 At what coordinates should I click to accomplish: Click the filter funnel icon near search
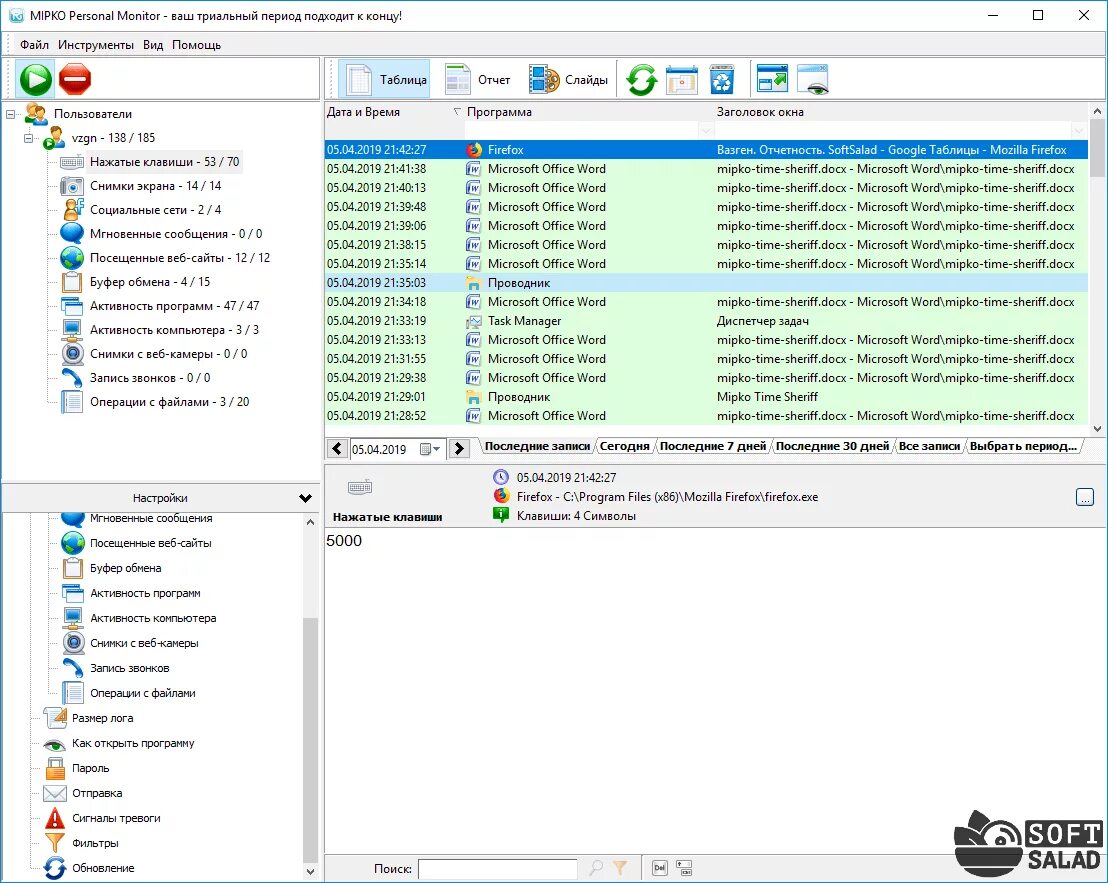coord(620,868)
